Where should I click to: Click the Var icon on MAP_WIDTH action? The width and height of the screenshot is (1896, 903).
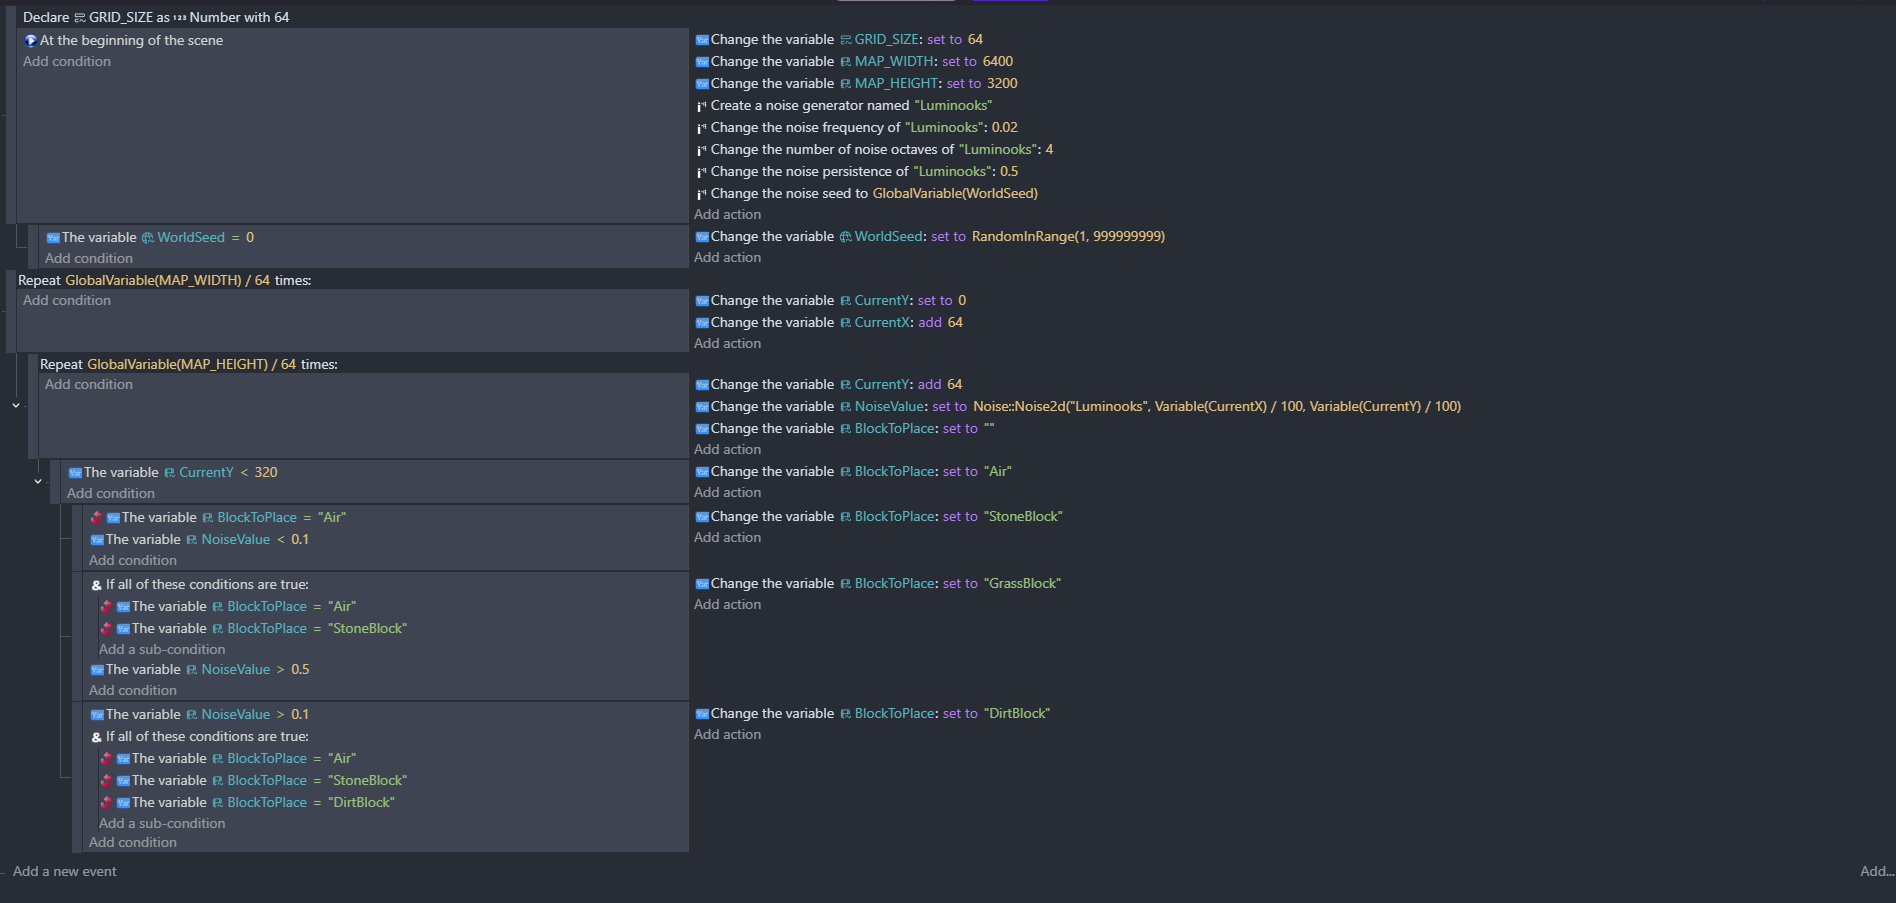[x=702, y=62]
